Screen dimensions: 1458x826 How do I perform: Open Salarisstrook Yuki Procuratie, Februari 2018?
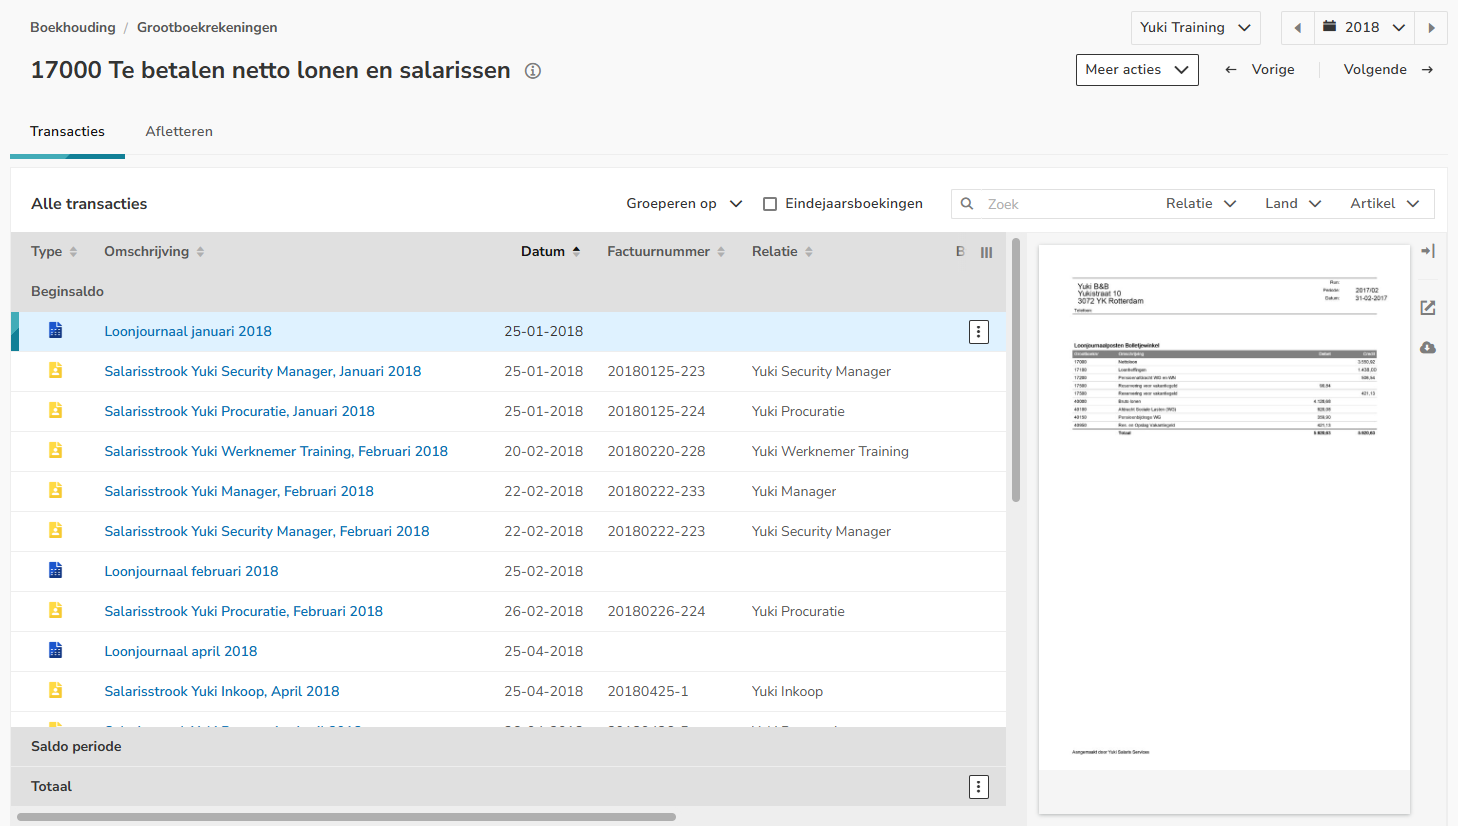pos(244,612)
